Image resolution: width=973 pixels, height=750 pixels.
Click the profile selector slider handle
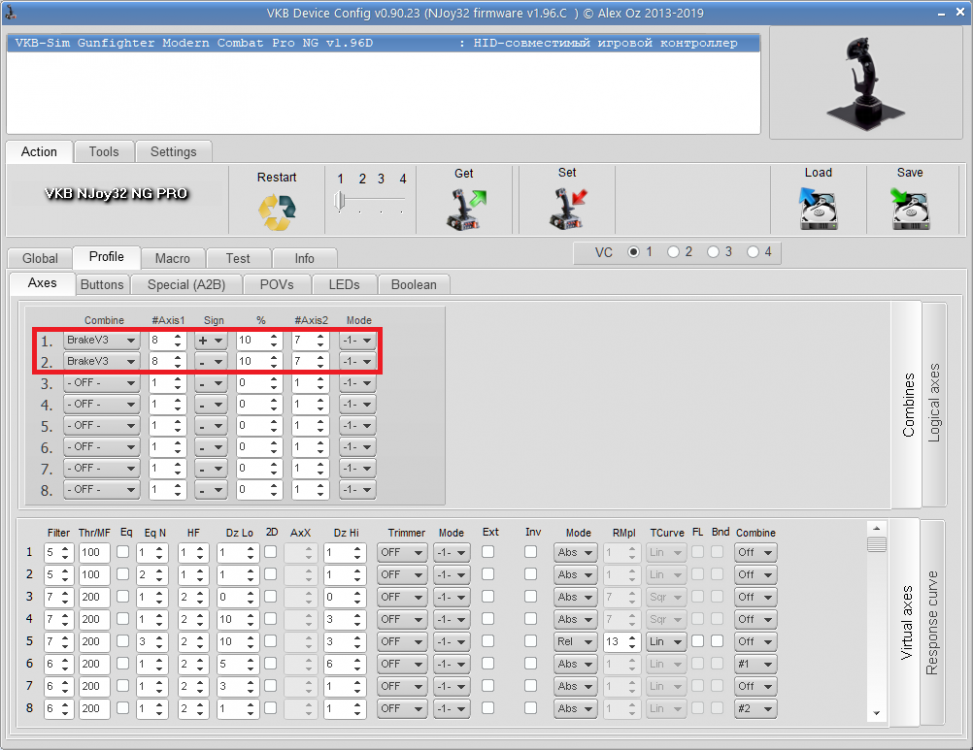[x=339, y=200]
